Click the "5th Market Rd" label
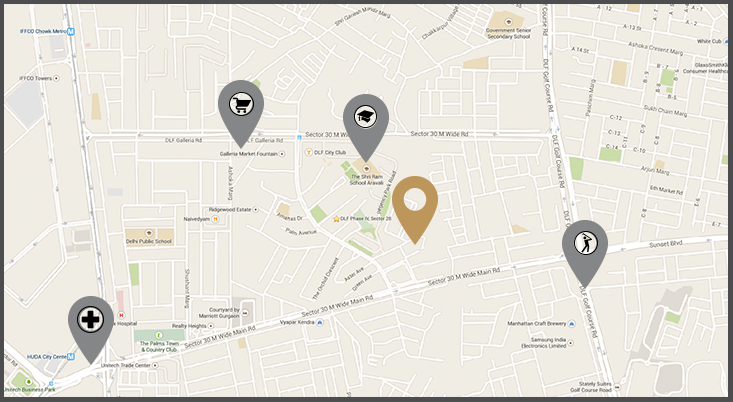Image resolution: width=733 pixels, height=402 pixels. (666, 190)
